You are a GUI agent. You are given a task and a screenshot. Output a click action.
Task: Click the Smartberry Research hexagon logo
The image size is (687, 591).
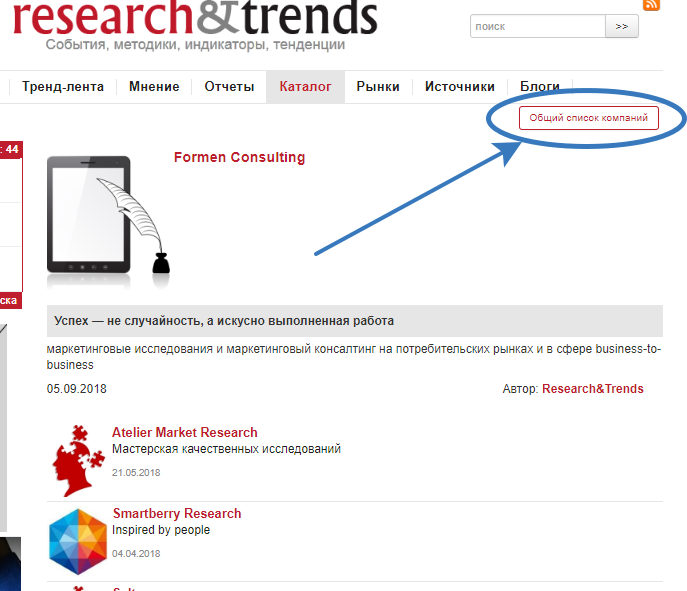[x=78, y=540]
